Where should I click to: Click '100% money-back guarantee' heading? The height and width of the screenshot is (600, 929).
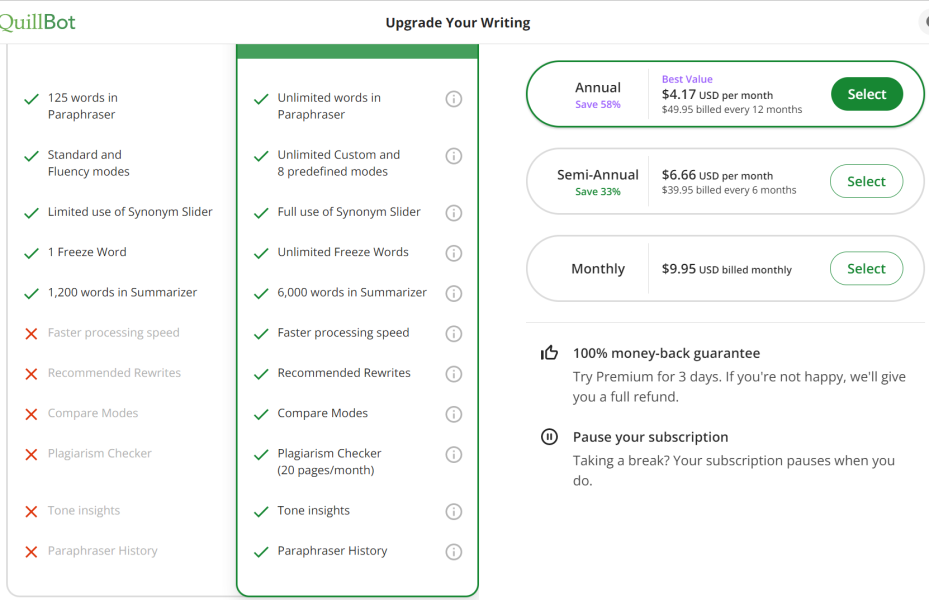(x=667, y=353)
